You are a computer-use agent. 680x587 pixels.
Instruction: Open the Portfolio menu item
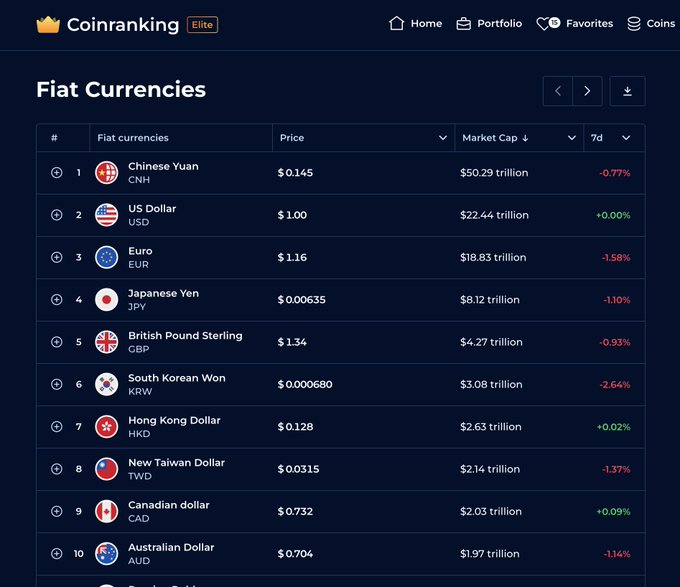(489, 24)
